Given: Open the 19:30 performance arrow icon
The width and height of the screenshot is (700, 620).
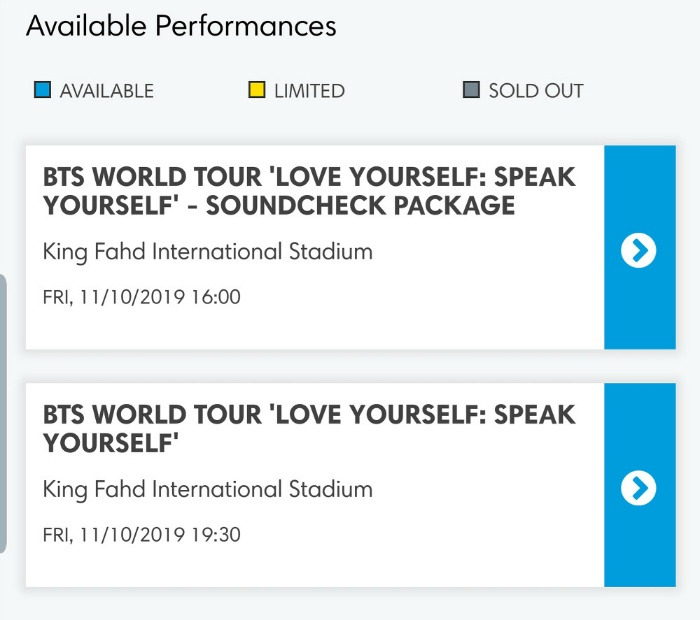Looking at the screenshot, I should (x=638, y=488).
